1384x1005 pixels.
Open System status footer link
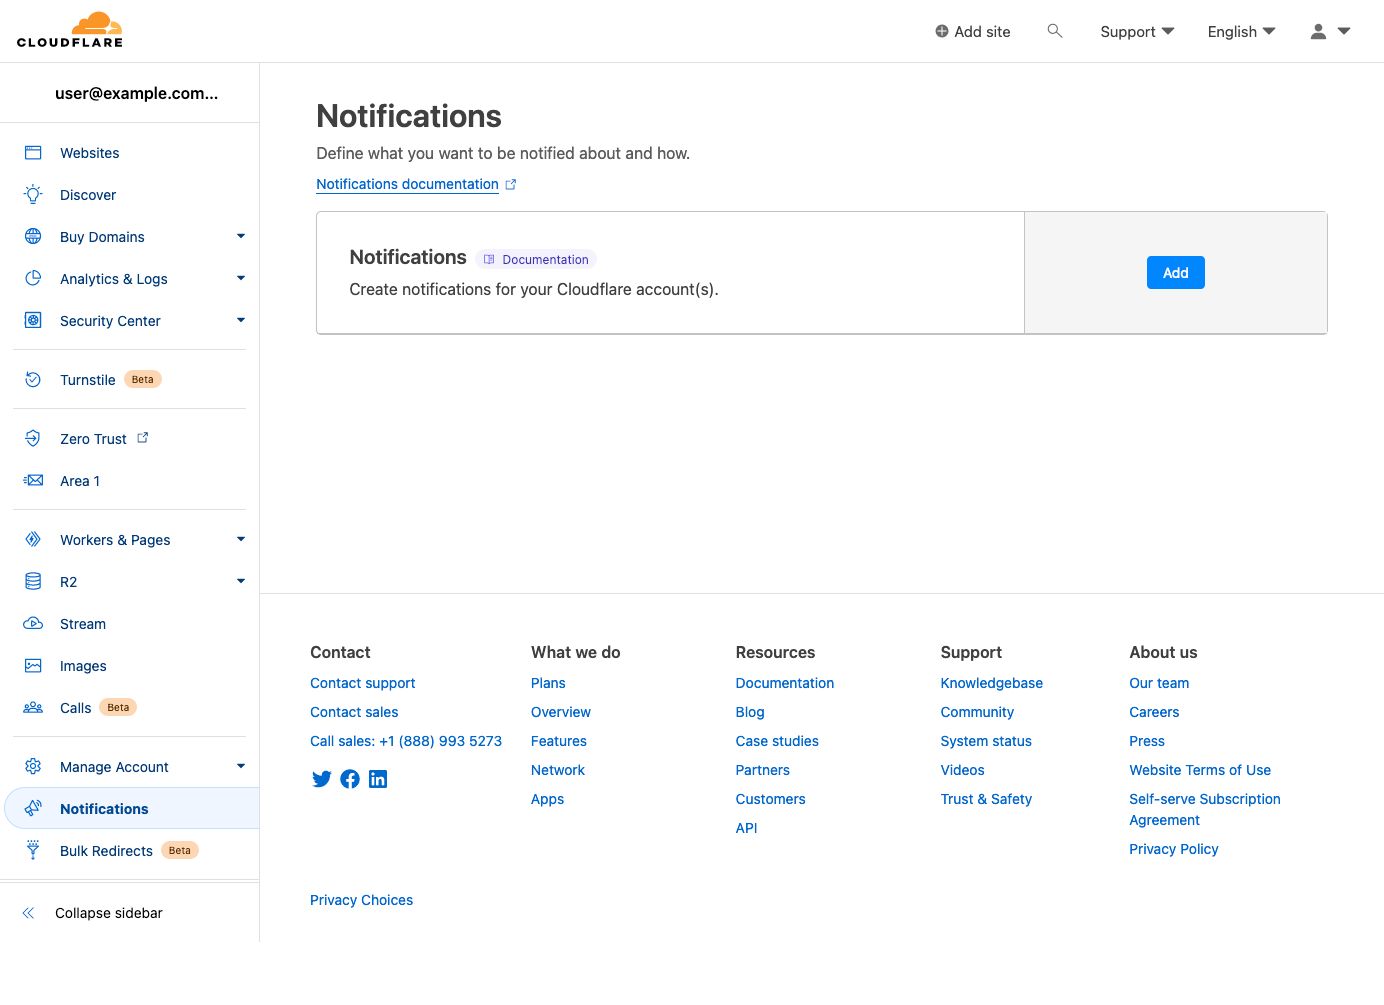tap(986, 741)
